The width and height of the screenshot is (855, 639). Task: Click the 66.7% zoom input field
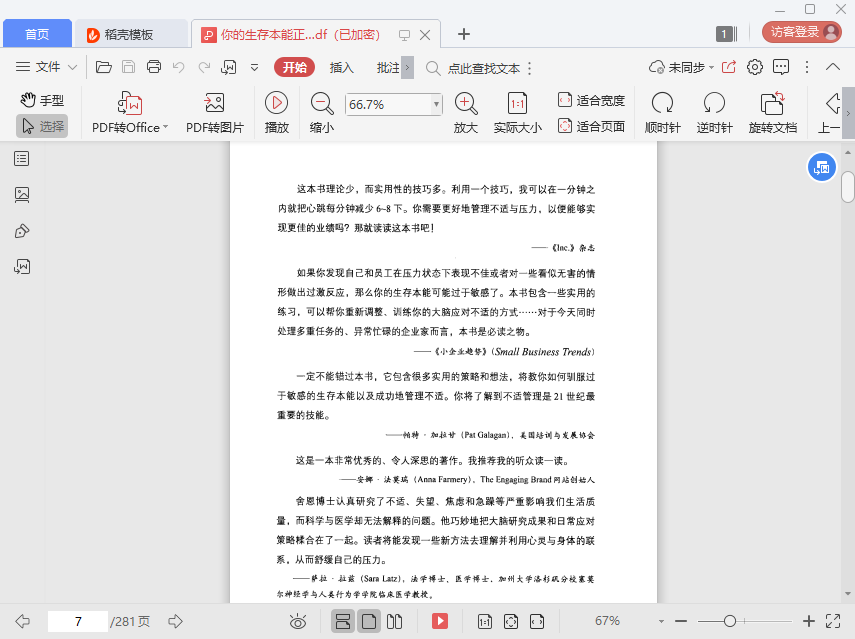click(x=388, y=104)
